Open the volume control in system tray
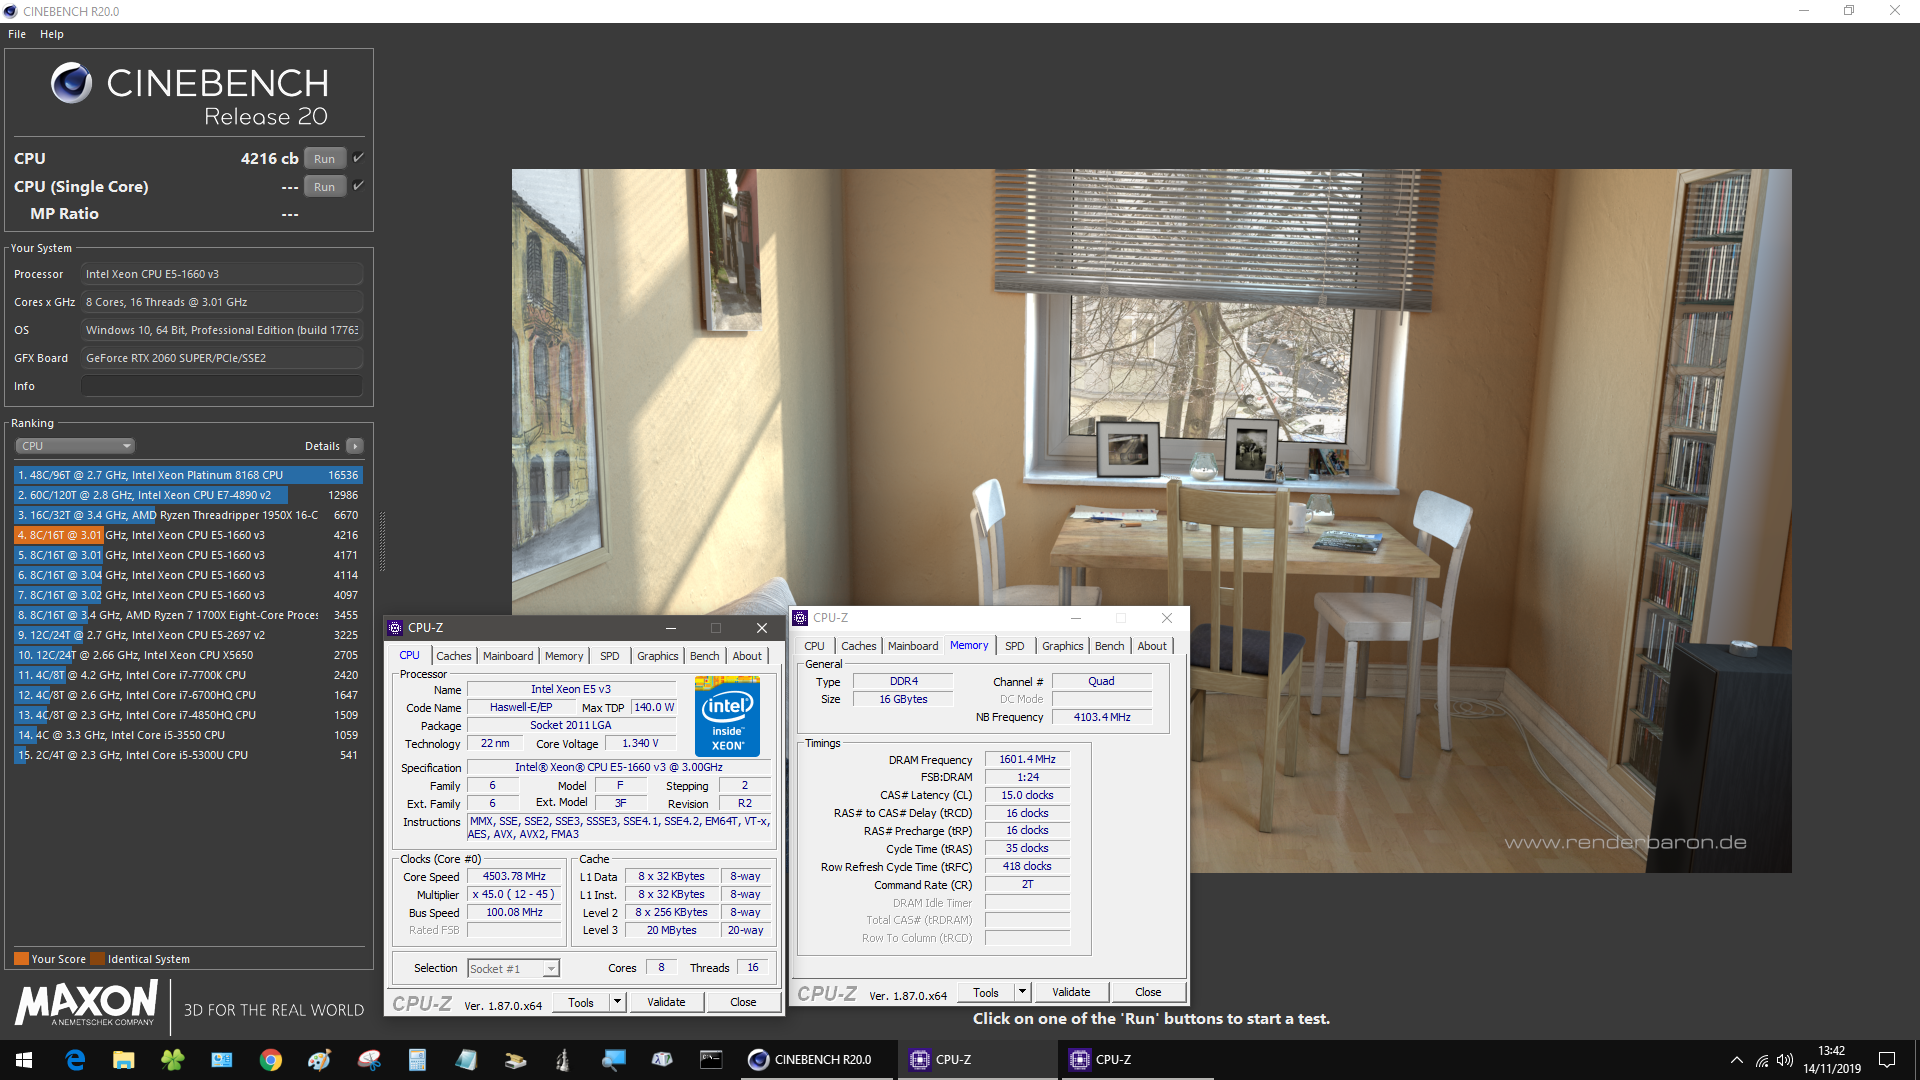The height and width of the screenshot is (1080, 1920). tap(1785, 1060)
